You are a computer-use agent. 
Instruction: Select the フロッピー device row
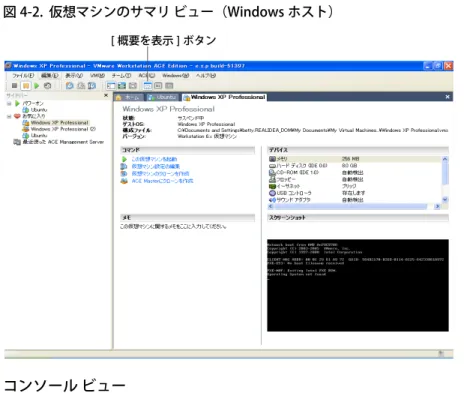(x=355, y=179)
